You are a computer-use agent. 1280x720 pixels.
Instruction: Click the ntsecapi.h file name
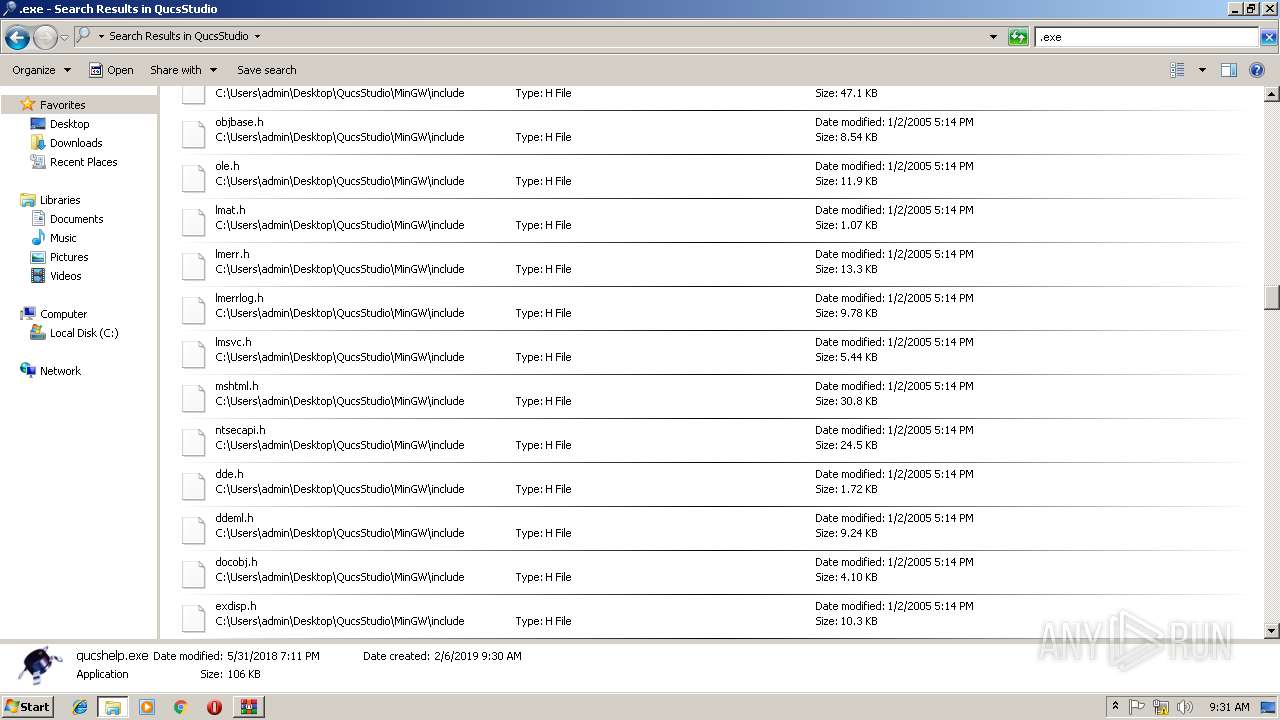click(240, 430)
